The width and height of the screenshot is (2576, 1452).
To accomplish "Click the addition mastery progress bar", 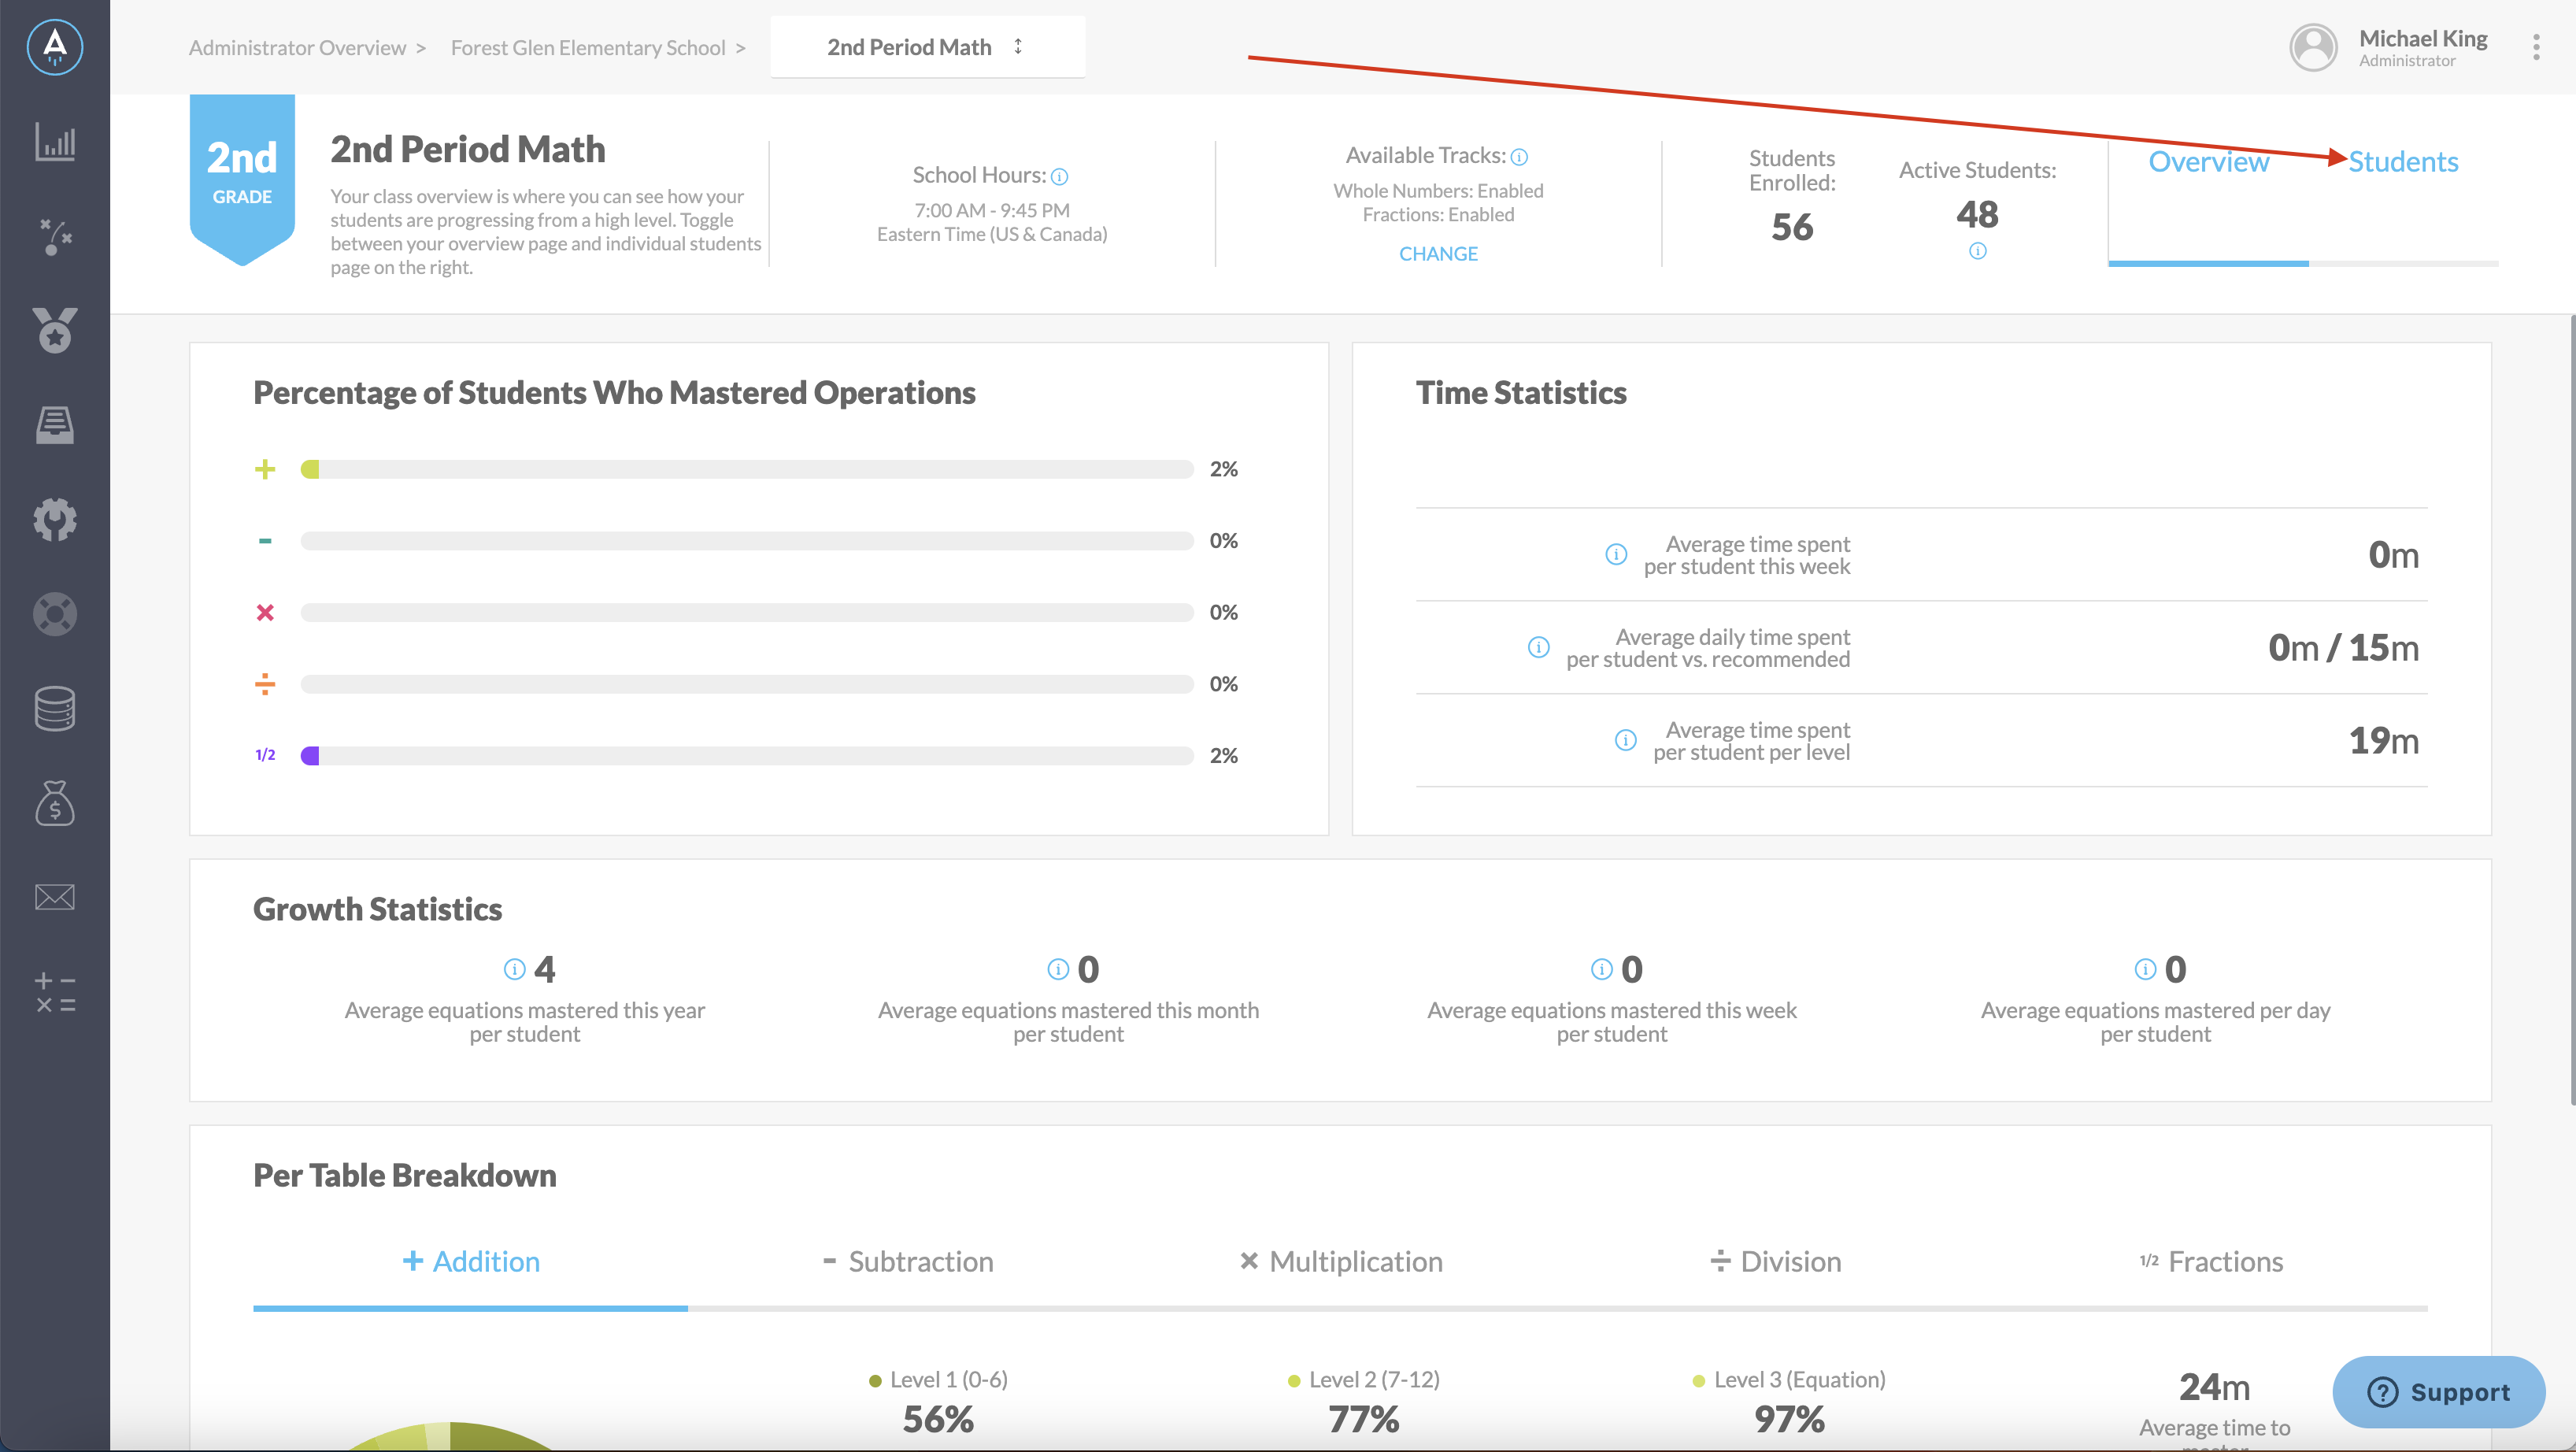I will [x=747, y=469].
